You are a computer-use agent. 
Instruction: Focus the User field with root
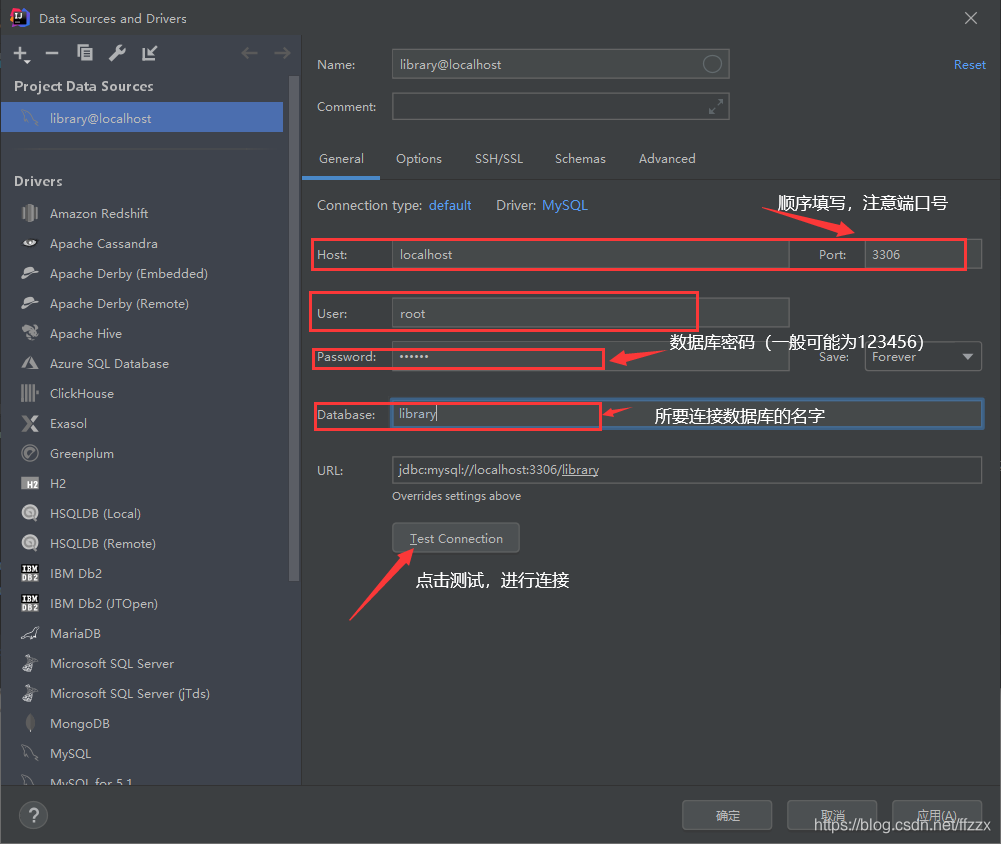point(591,313)
